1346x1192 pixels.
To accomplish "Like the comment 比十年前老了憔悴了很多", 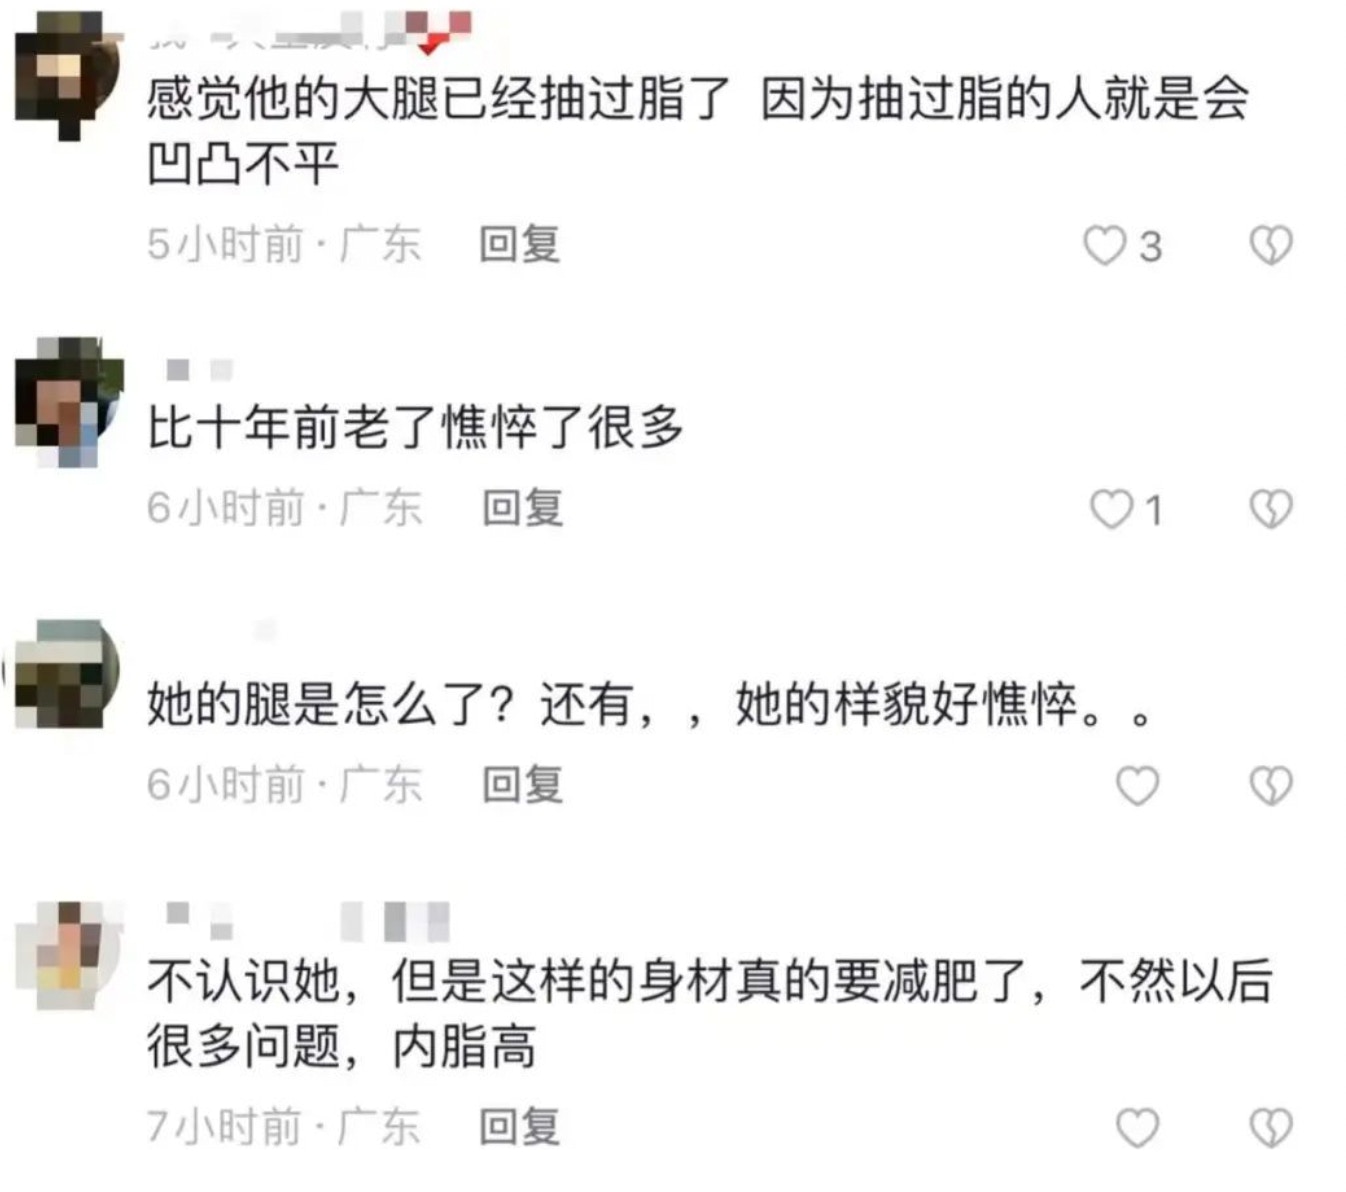I will pos(1111,509).
